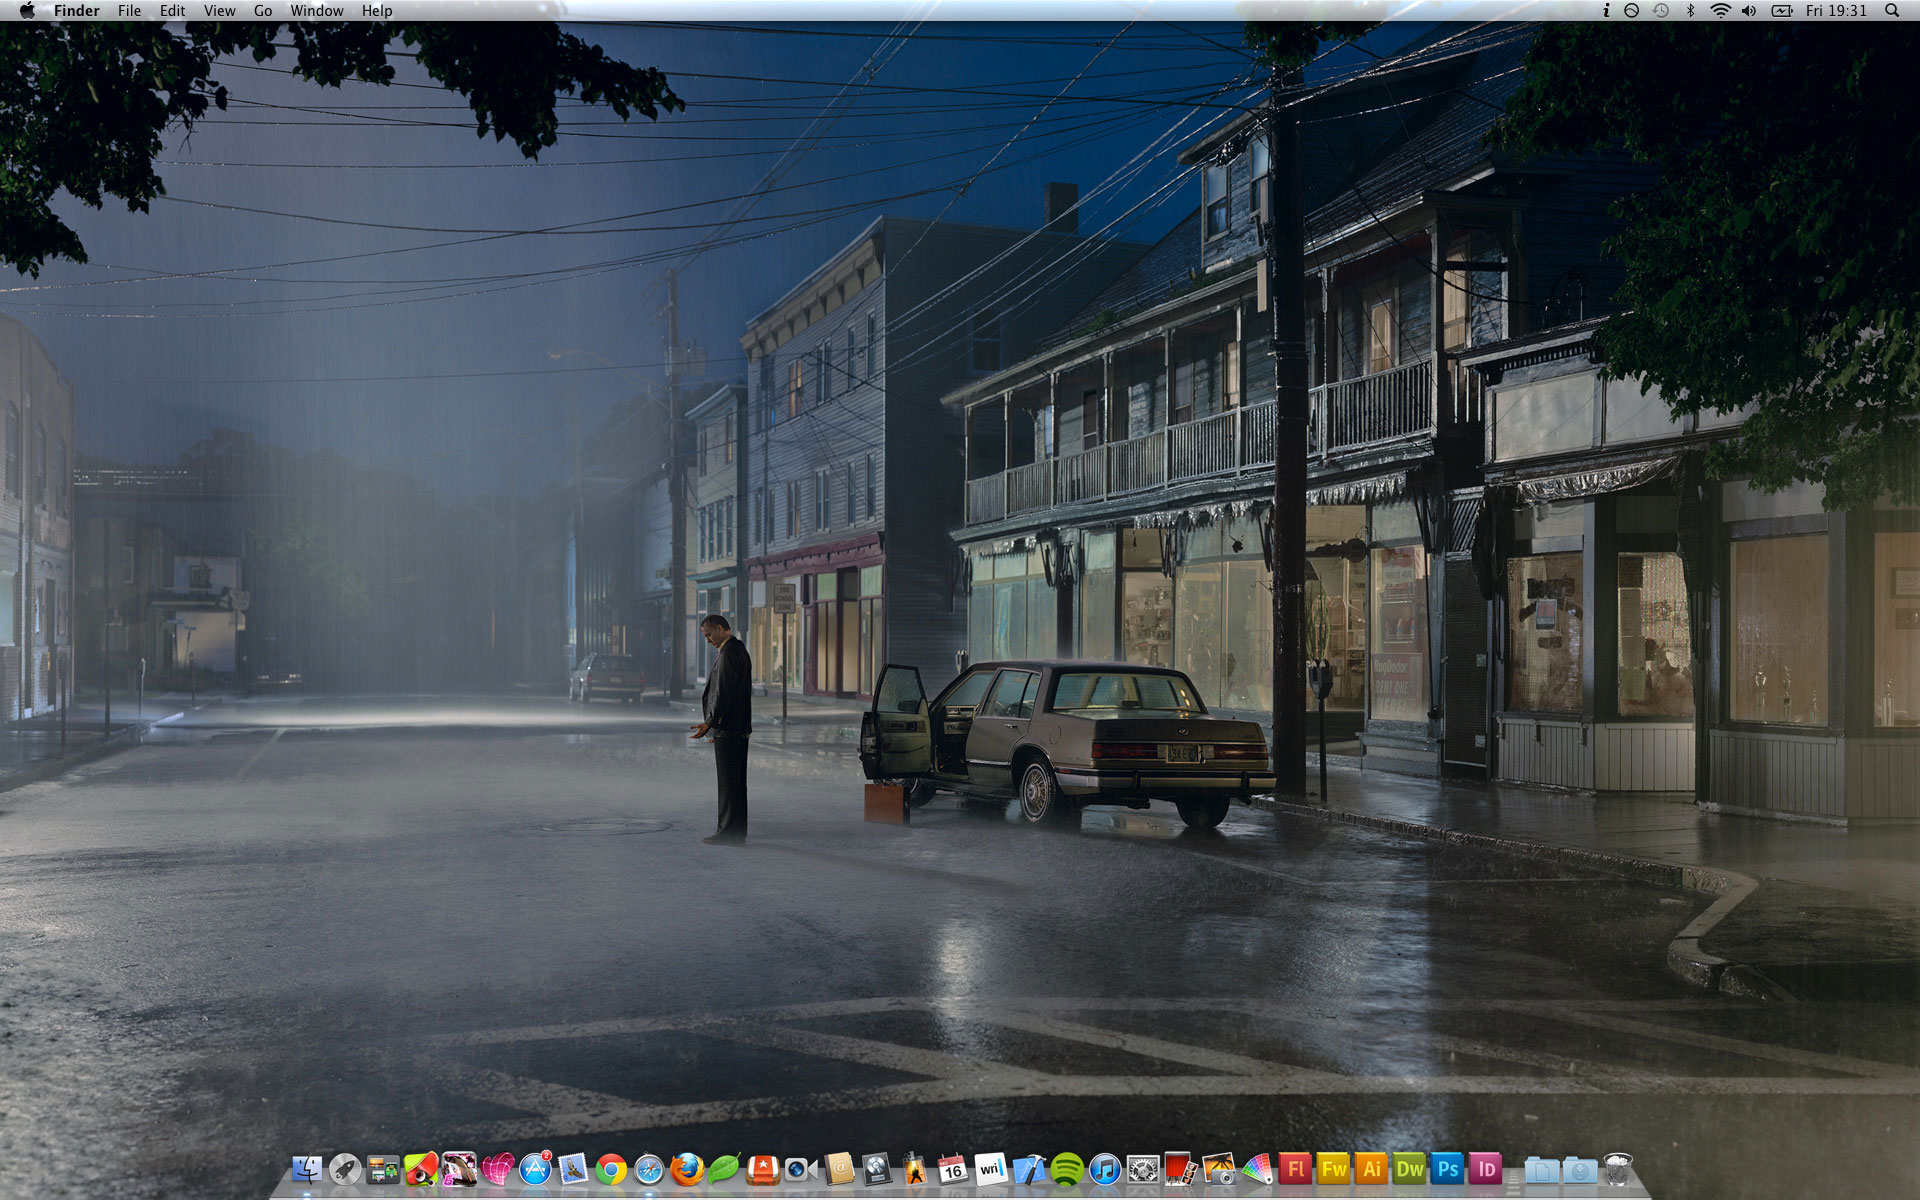
Task: Open the Help menu
Action: pos(377,10)
